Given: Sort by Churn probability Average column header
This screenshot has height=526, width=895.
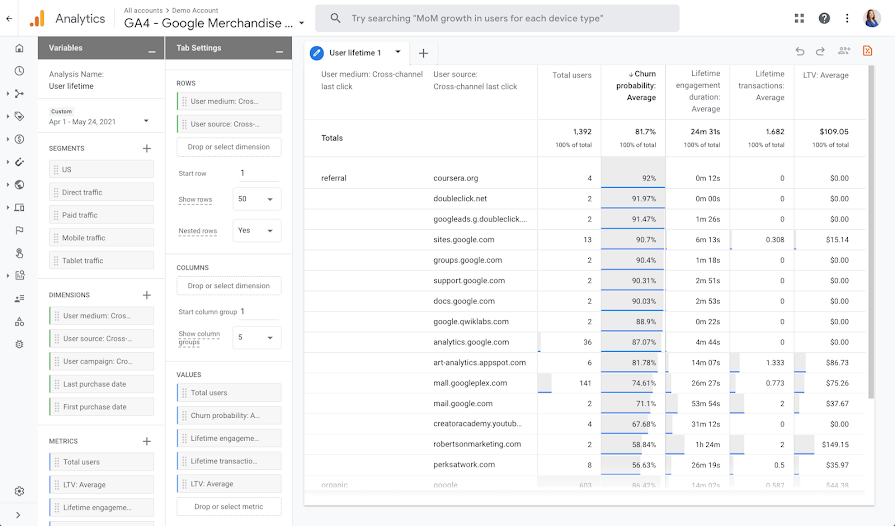Looking at the screenshot, I should pyautogui.click(x=634, y=86).
